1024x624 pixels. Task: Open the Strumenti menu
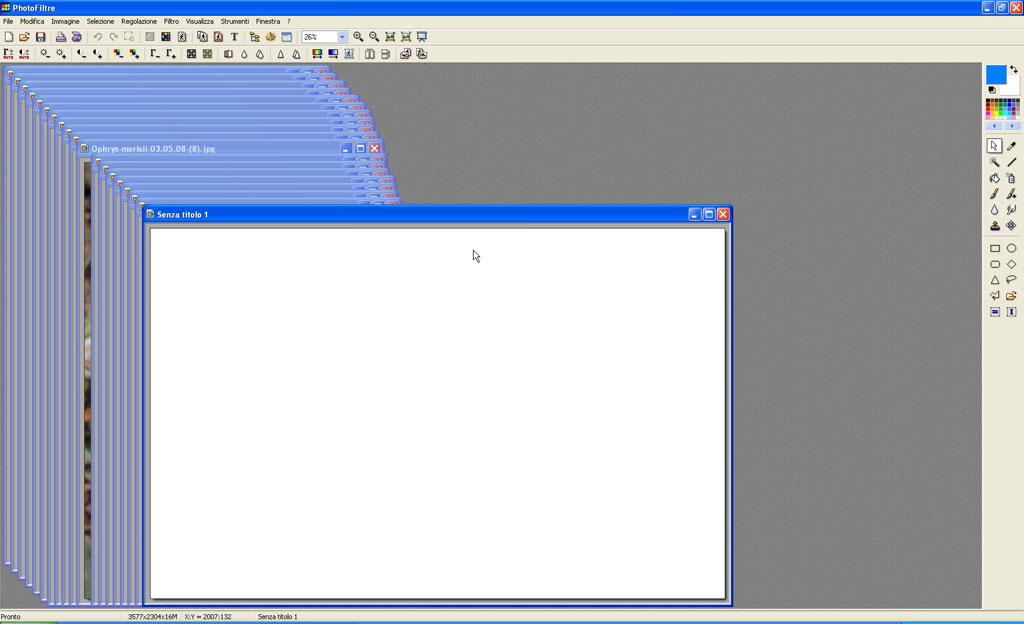tap(234, 22)
